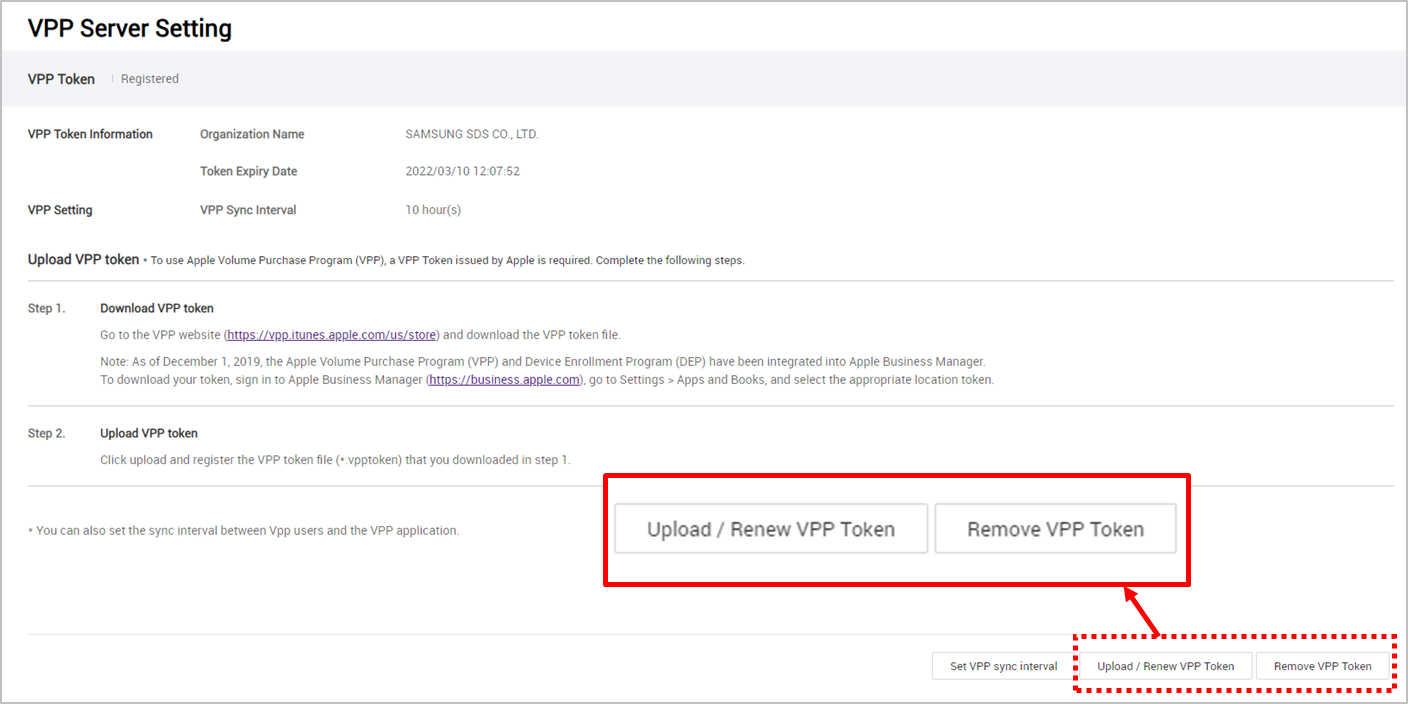Image resolution: width=1408 pixels, height=704 pixels.
Task: Click the enlarged Upload / Renew VPP Token button
Action: pyautogui.click(x=771, y=529)
